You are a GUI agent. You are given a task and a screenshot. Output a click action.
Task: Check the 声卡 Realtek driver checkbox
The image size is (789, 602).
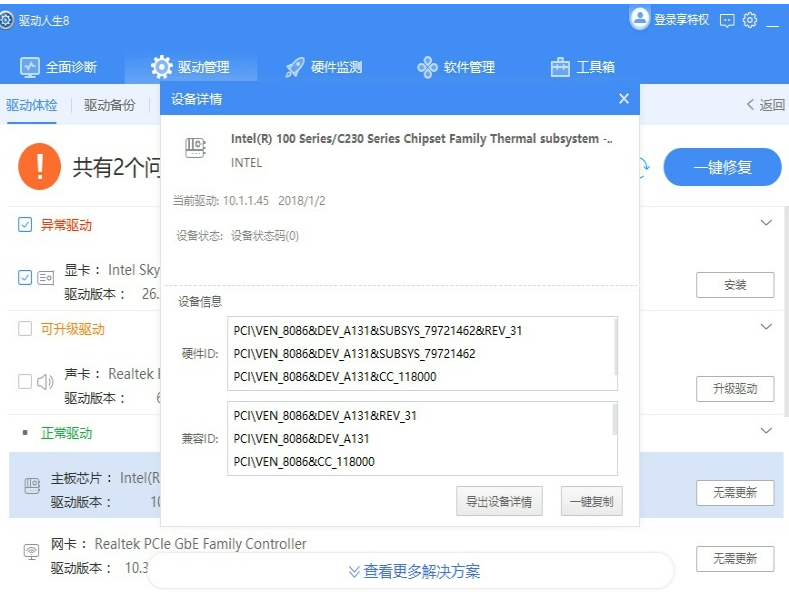[x=25, y=382]
